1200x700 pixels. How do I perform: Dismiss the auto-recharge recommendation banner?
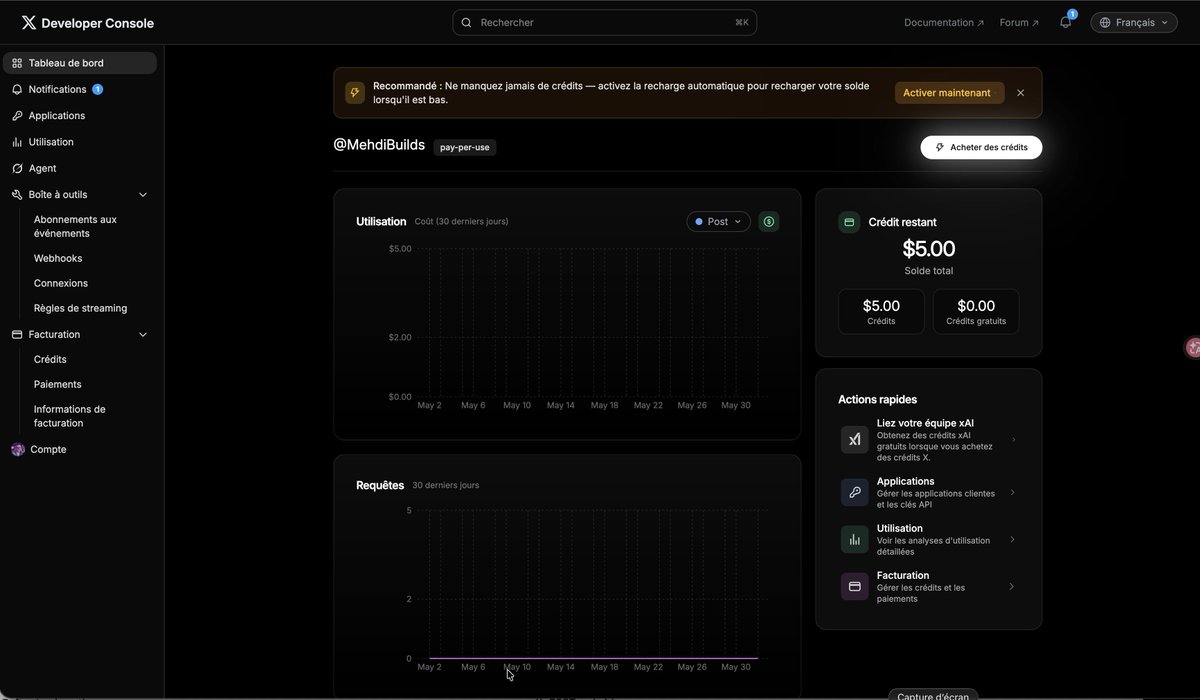1020,93
